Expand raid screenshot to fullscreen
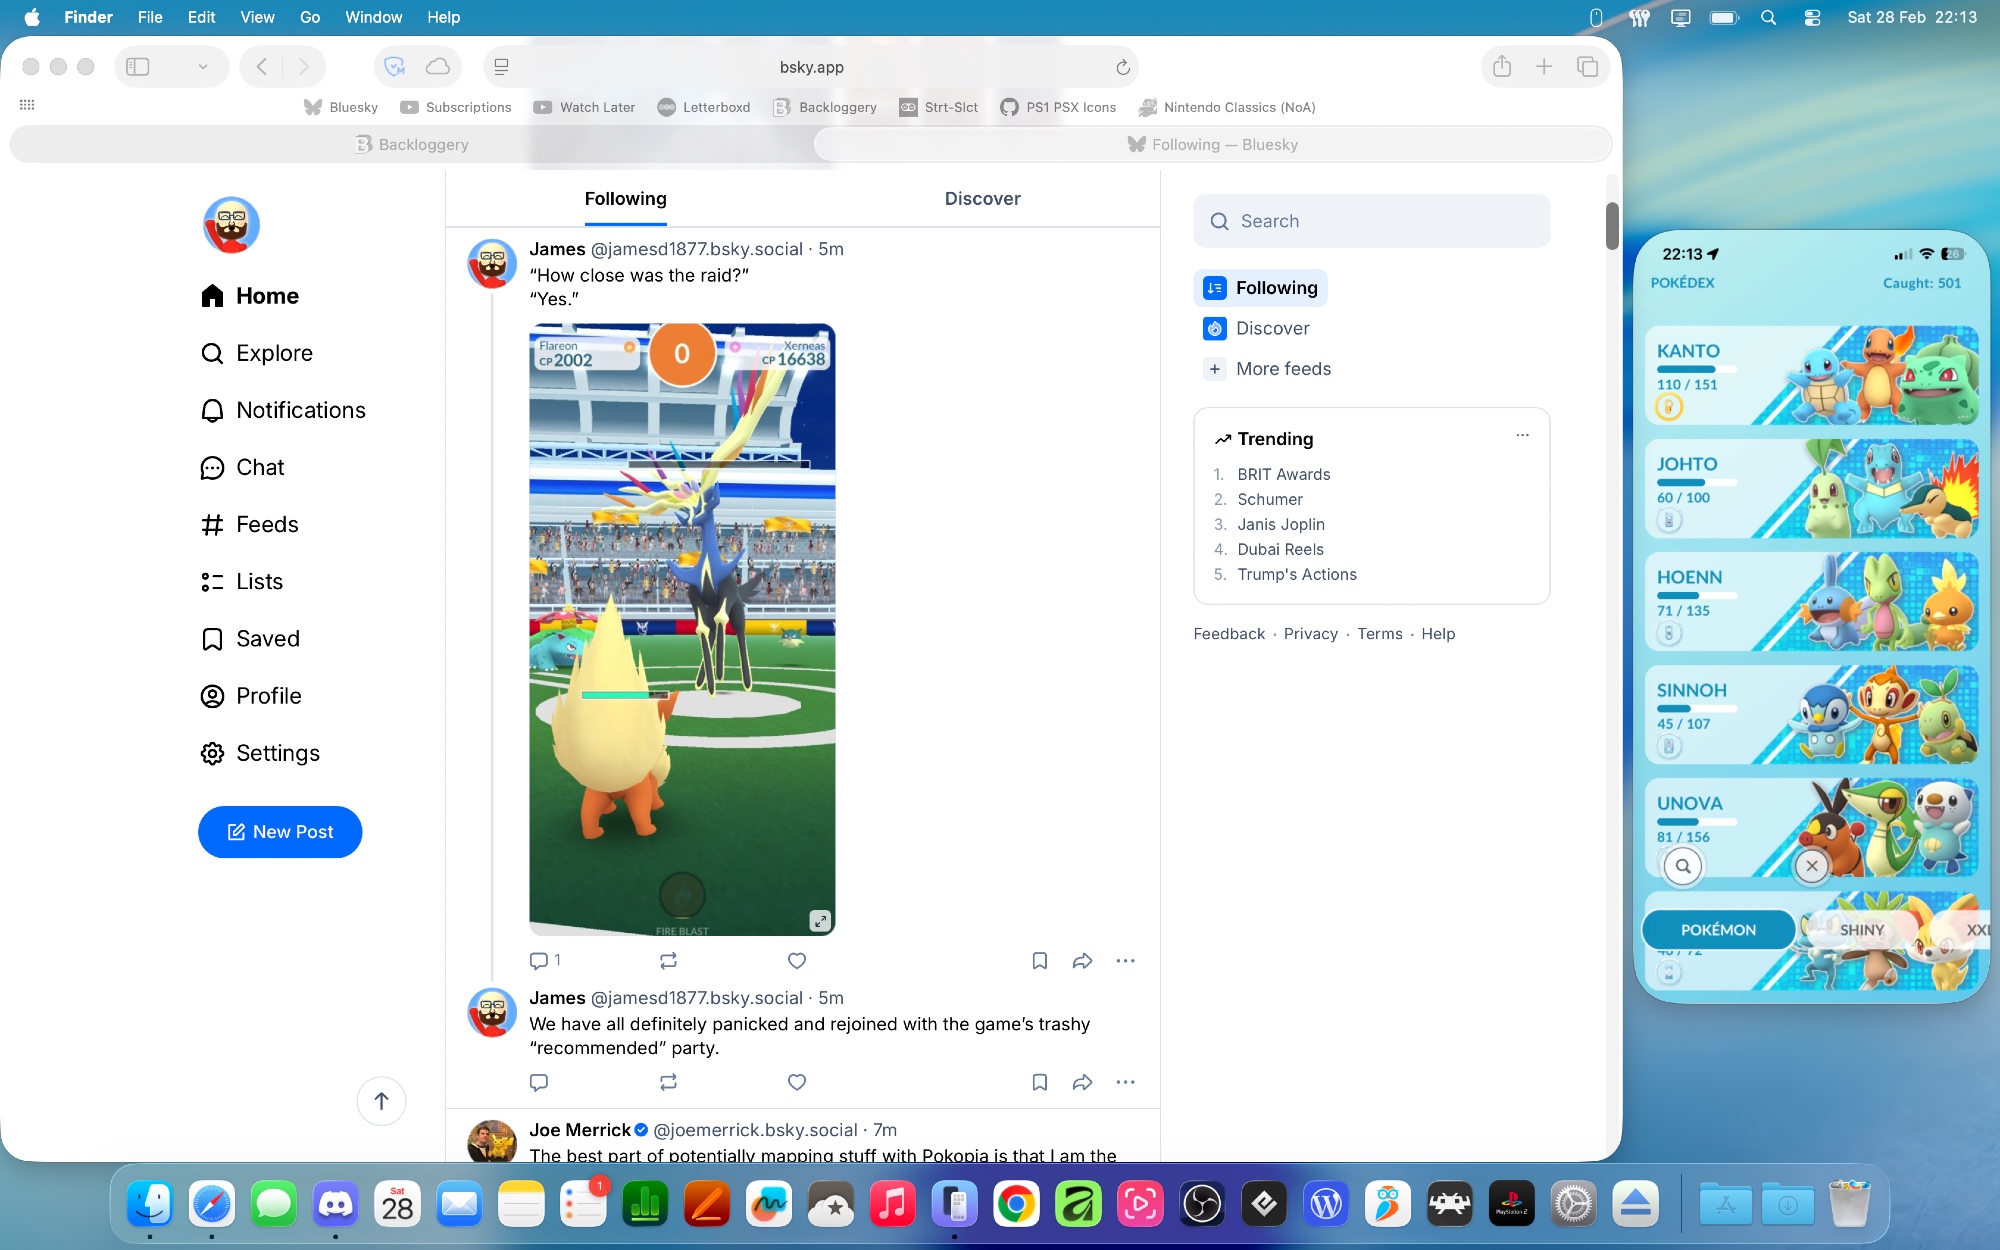2000x1250 pixels. click(819, 921)
